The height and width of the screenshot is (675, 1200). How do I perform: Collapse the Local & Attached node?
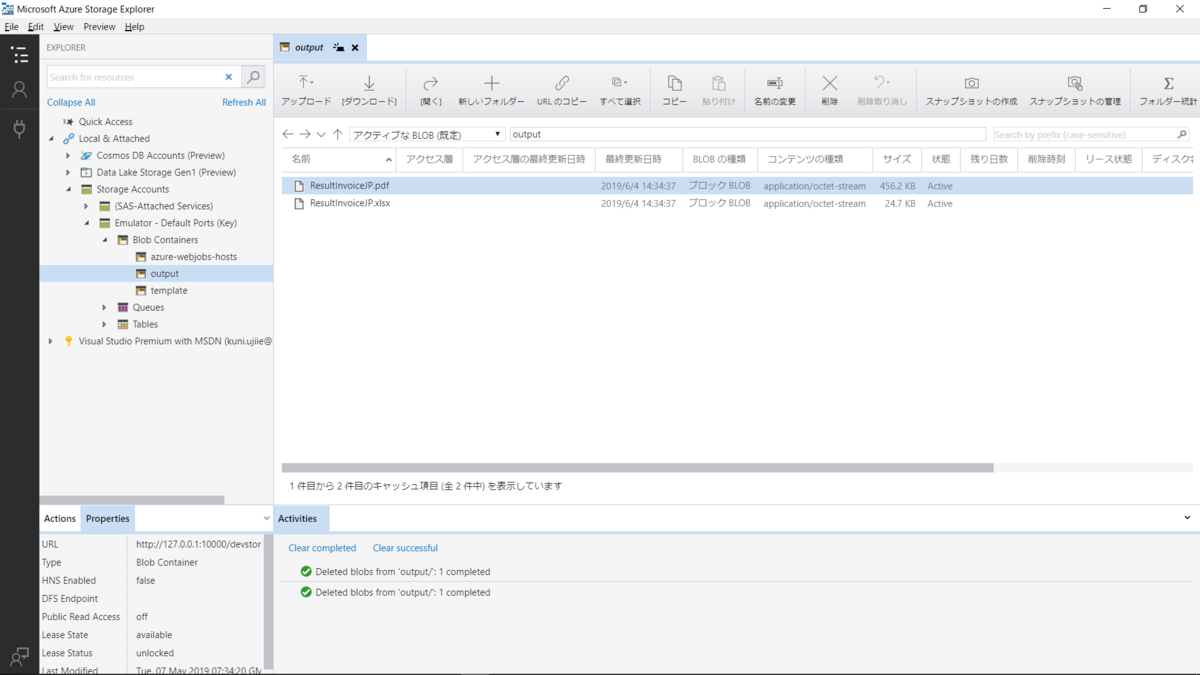pos(52,139)
